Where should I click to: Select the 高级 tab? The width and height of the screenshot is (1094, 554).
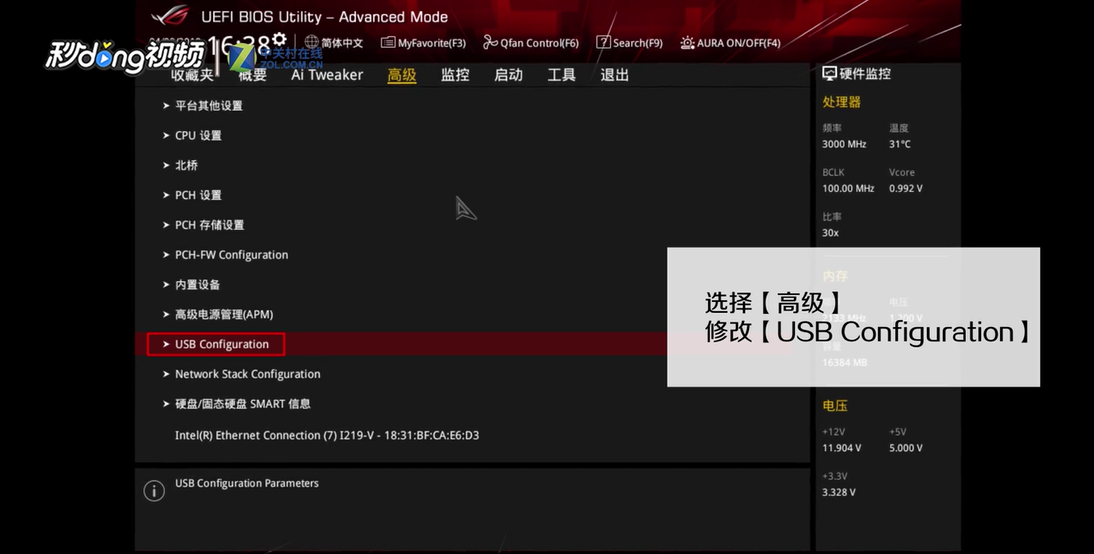(402, 75)
